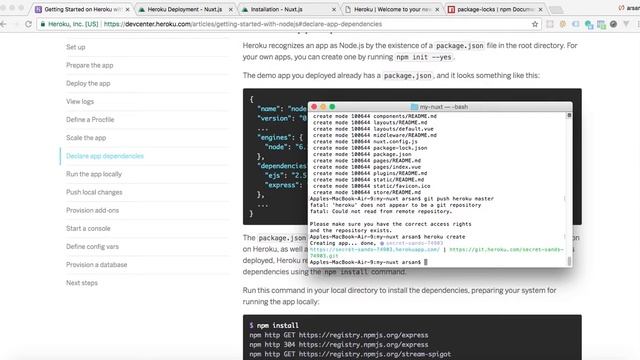Switch to Heroku Welcome tab
Viewport: 640px width, 360px height.
point(391,9)
